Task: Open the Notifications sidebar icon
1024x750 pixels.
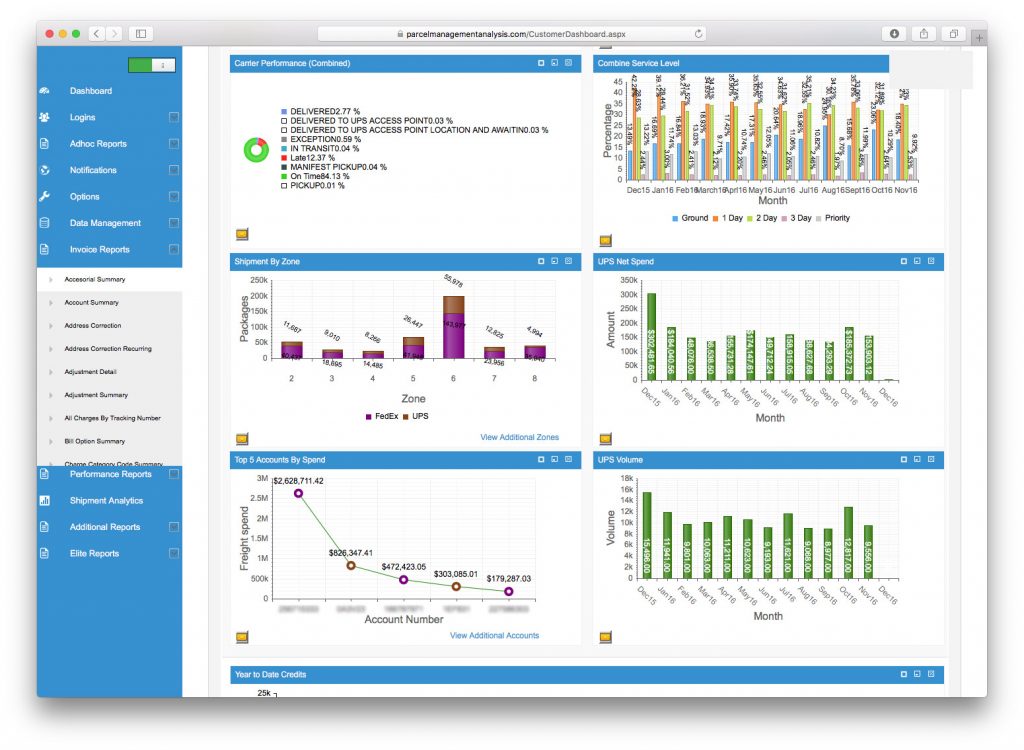Action: tap(44, 170)
